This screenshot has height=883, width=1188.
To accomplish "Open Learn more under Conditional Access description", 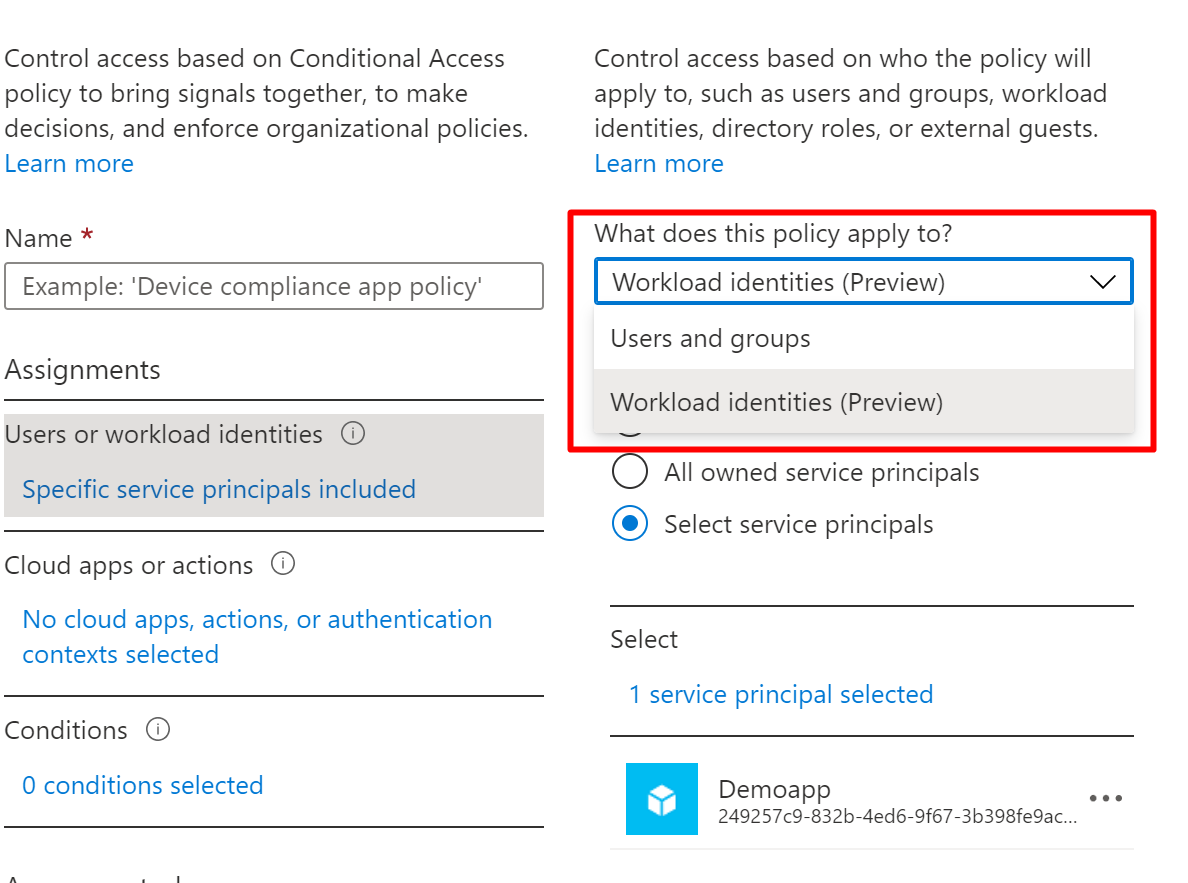I will [69, 164].
